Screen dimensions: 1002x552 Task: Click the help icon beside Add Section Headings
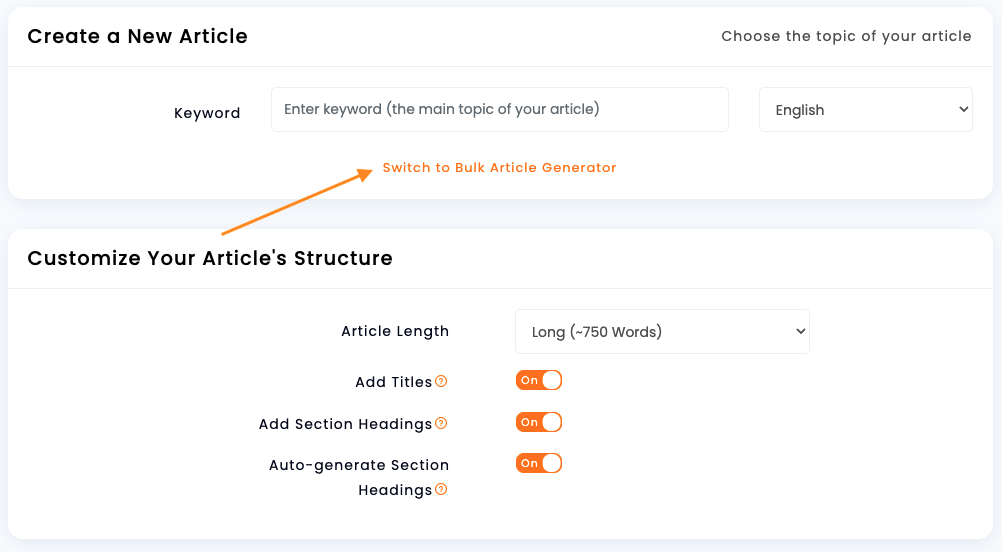click(441, 424)
